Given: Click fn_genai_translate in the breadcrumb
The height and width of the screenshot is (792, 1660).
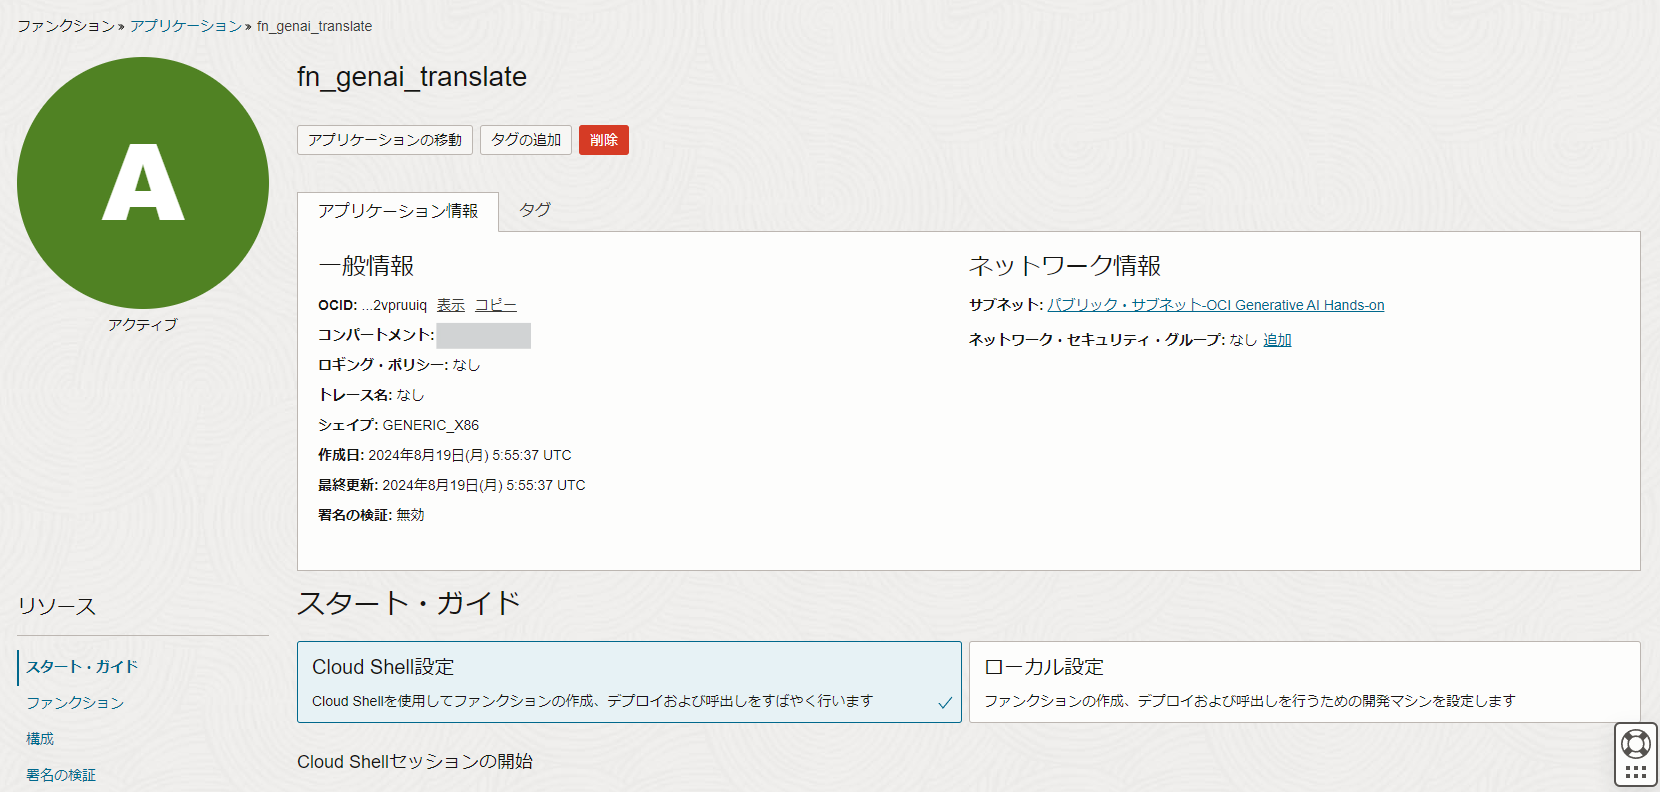Looking at the screenshot, I should [x=314, y=26].
